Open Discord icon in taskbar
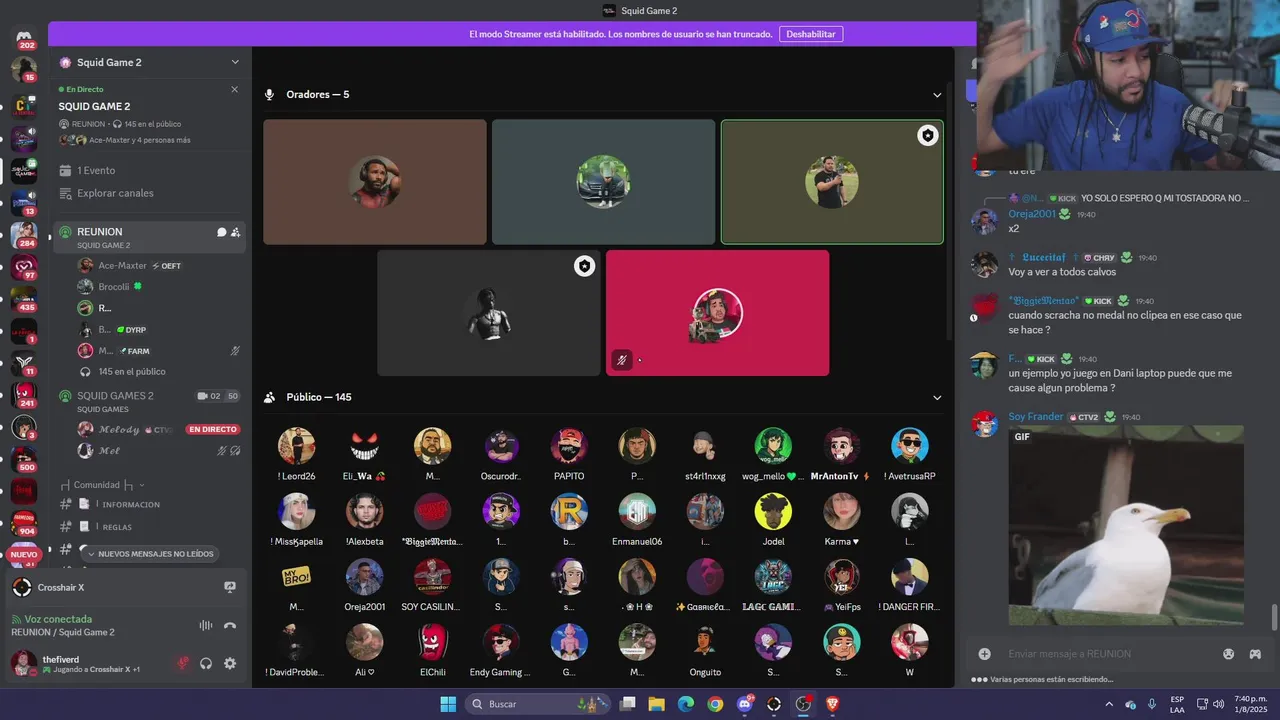Image resolution: width=1280 pixels, height=720 pixels. (745, 704)
